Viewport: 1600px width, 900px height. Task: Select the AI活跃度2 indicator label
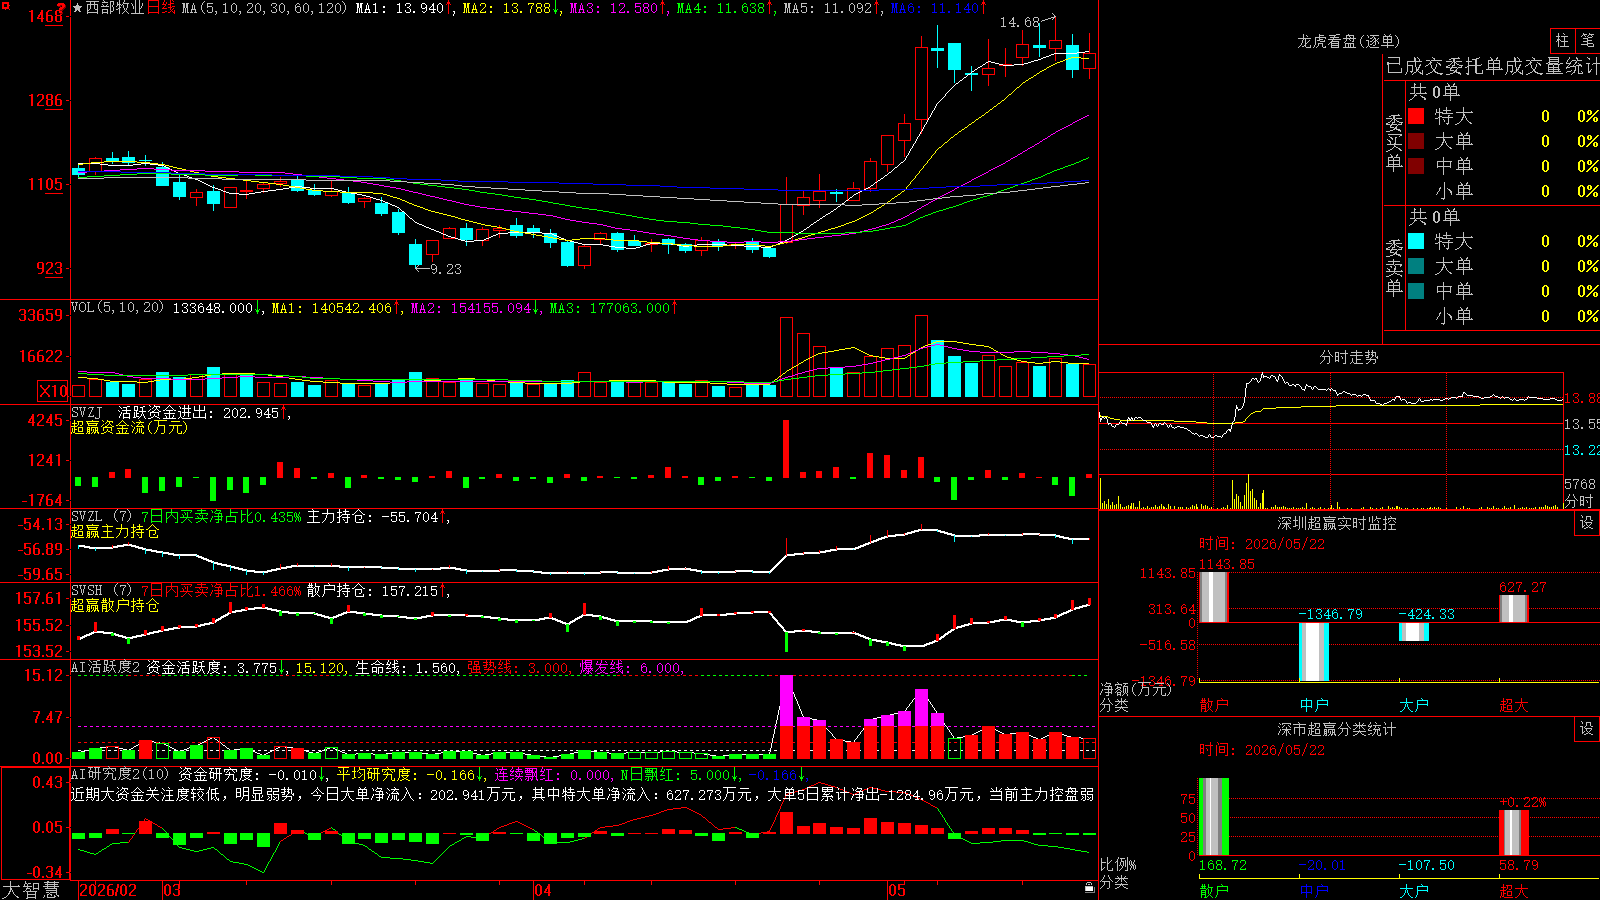pyautogui.click(x=106, y=667)
